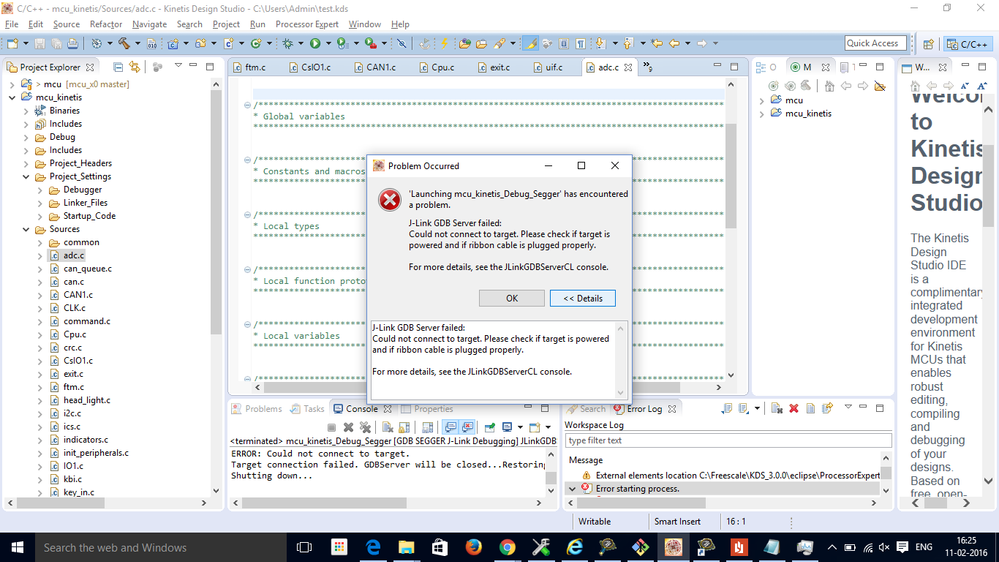The height and width of the screenshot is (562, 999).
Task: Show hidden editor tabs list
Action: coord(648,66)
